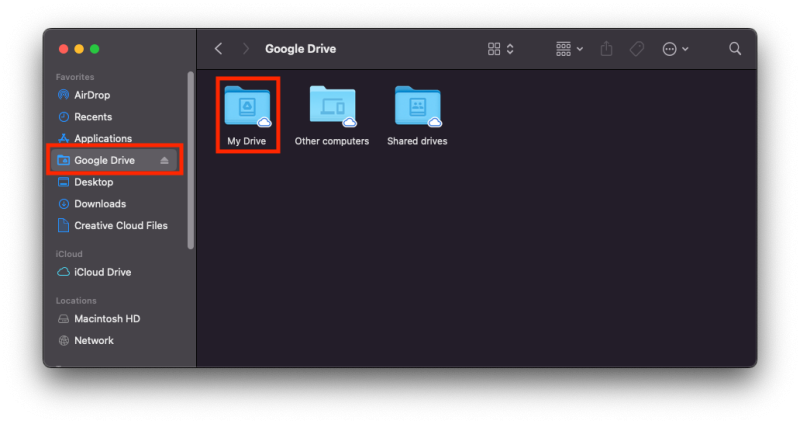The image size is (800, 424).
Task: Click the "My Drive" folder label
Action: [247, 141]
